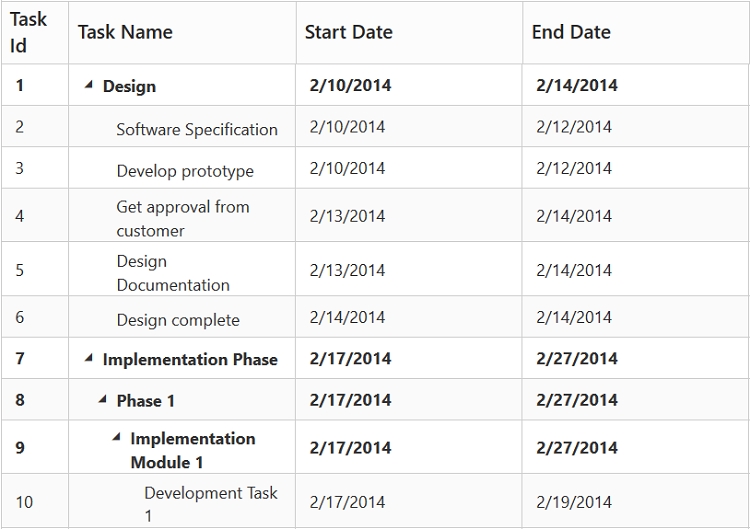
Task: Collapse the Phase 1 group
Action: click(x=103, y=400)
